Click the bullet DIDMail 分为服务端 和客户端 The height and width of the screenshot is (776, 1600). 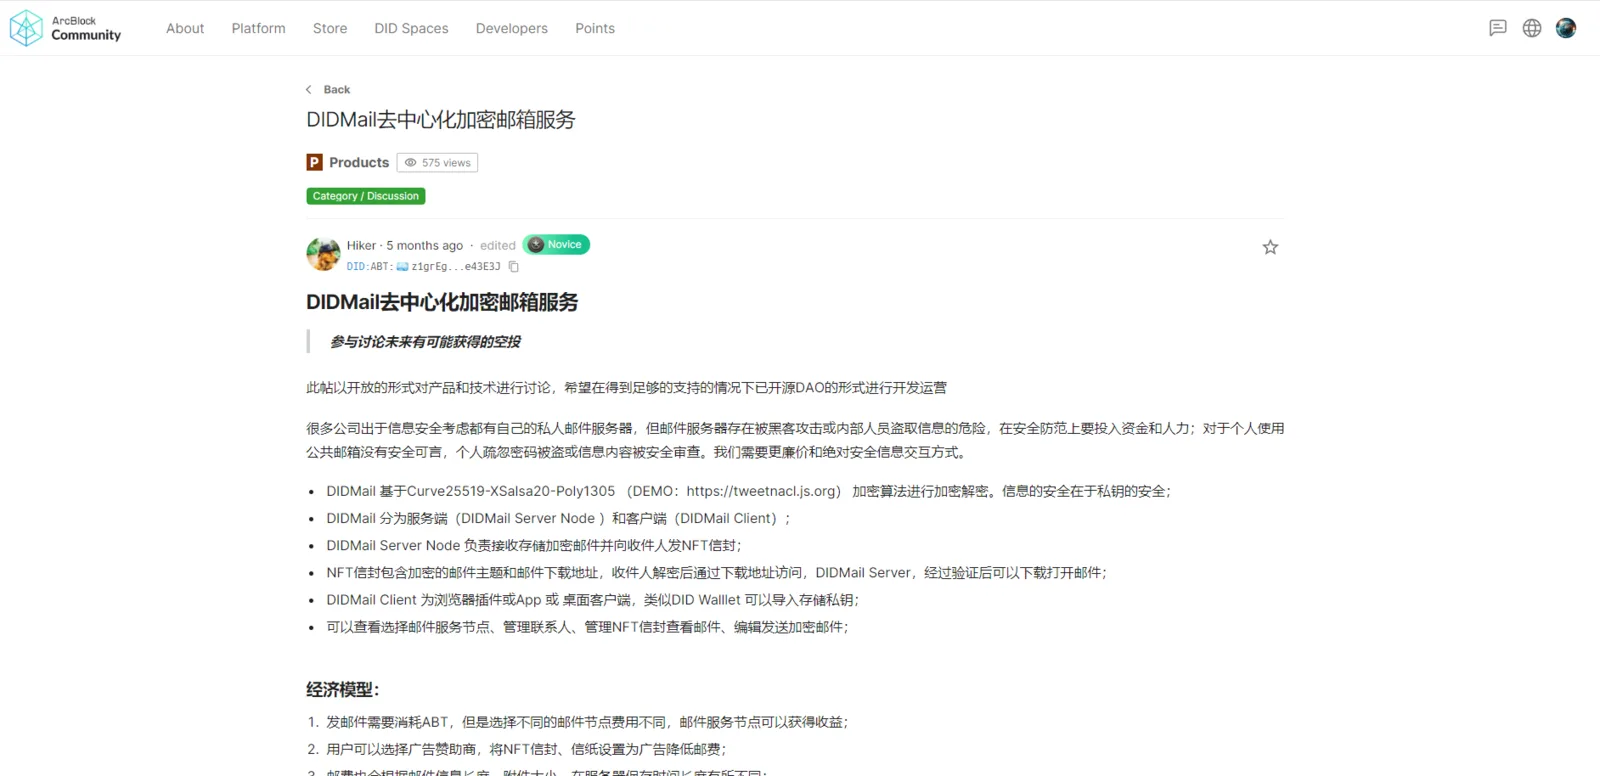point(559,518)
